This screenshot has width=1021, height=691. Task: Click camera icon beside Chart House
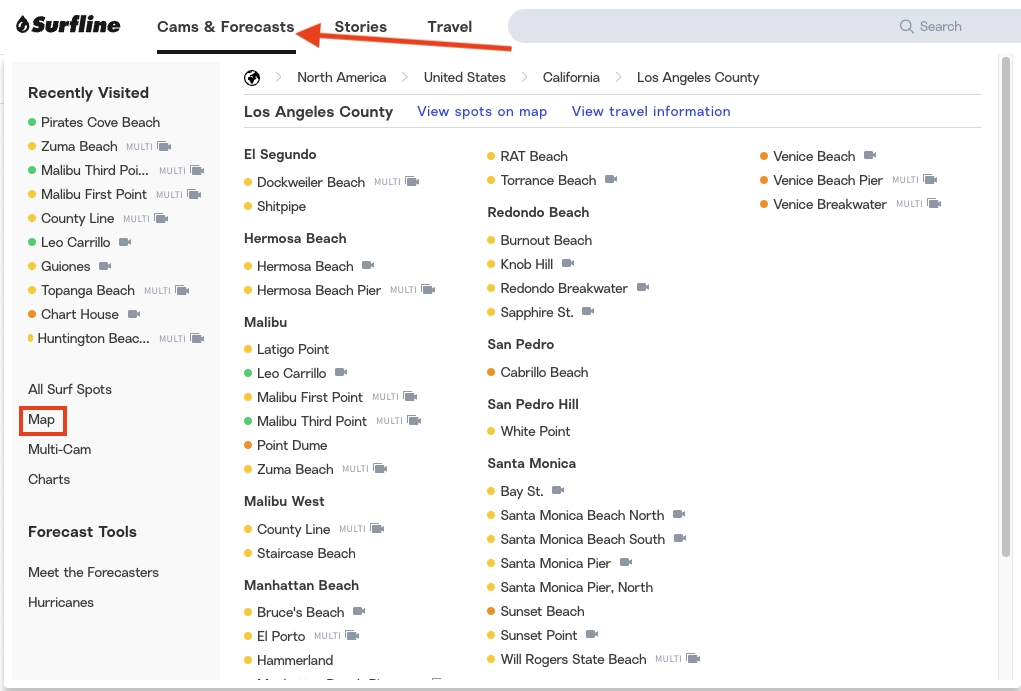pyautogui.click(x=133, y=315)
